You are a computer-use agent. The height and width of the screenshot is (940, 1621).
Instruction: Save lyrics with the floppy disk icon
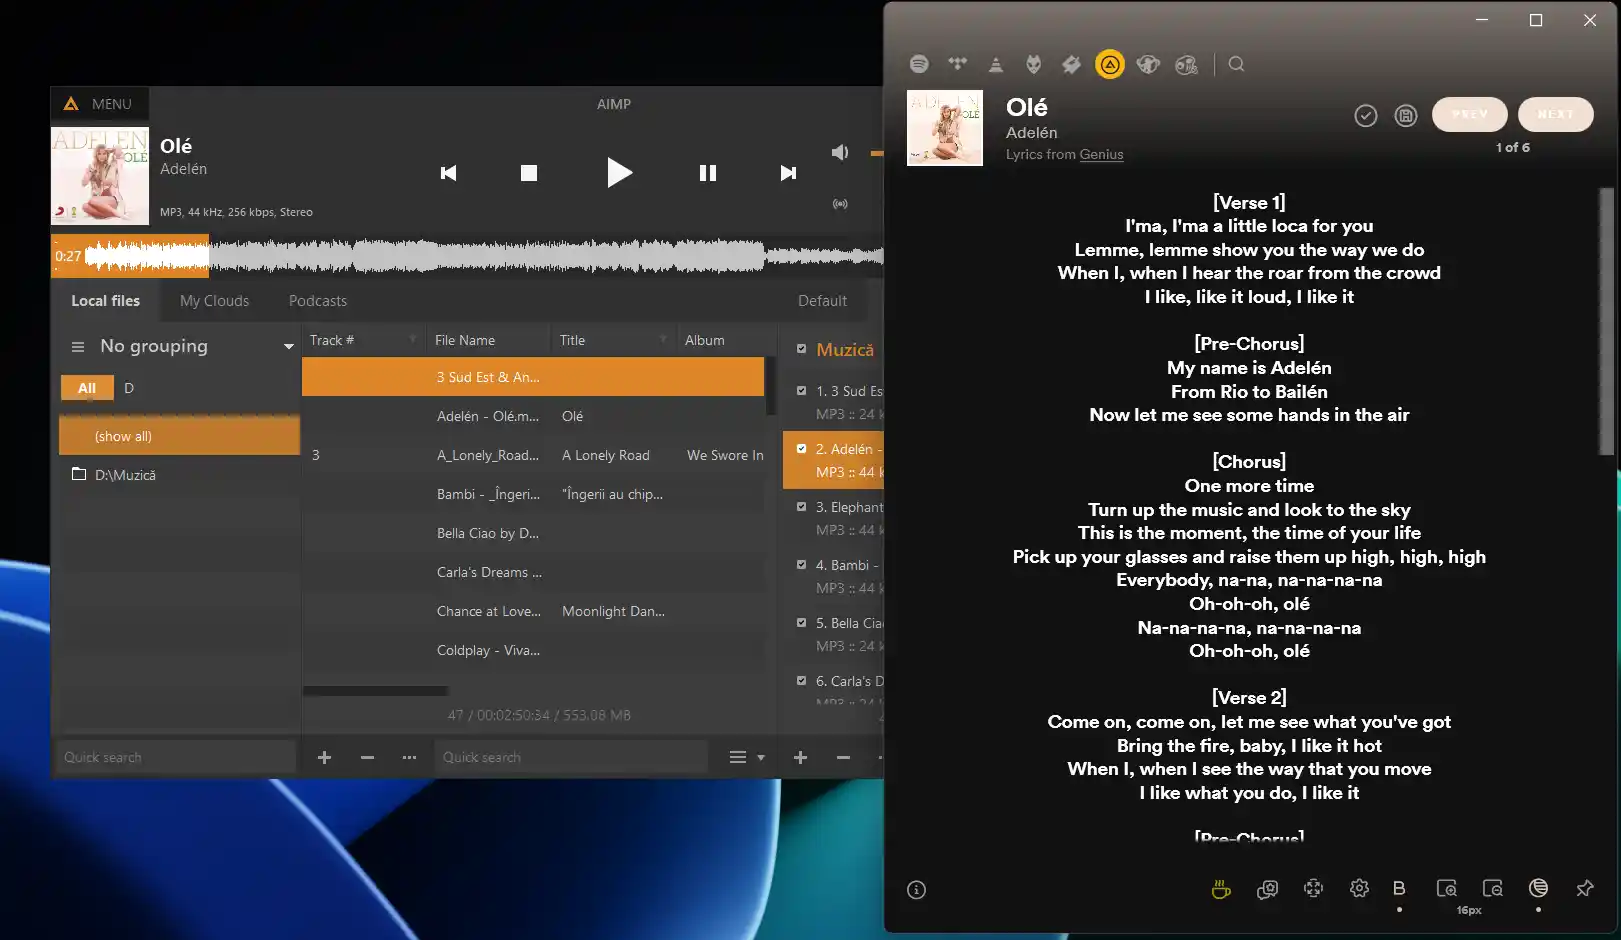[1405, 116]
